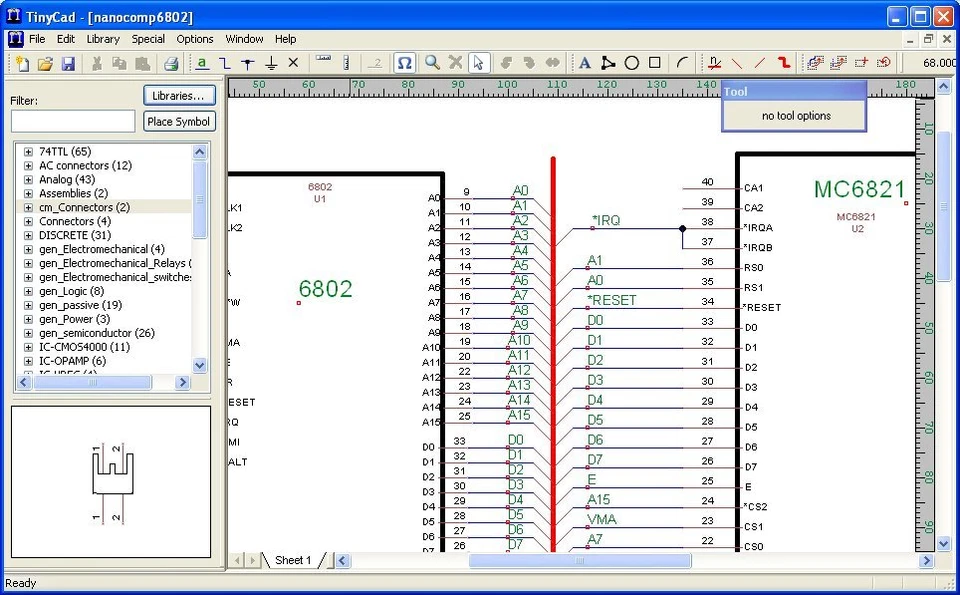Select the junction placement tool
The width and height of the screenshot is (960, 595).
click(x=248, y=62)
